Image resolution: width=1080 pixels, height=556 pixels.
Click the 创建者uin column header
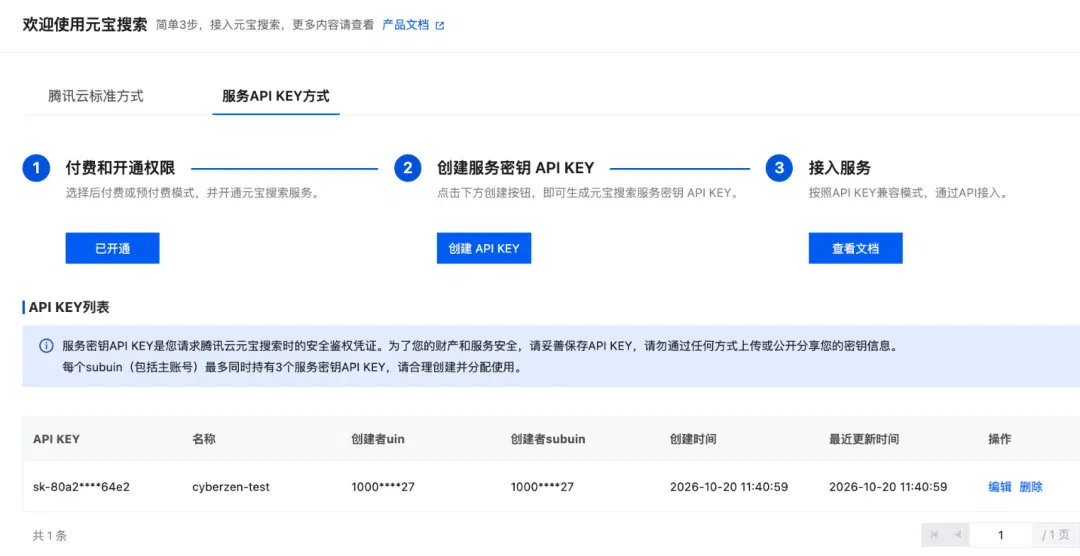pos(377,439)
